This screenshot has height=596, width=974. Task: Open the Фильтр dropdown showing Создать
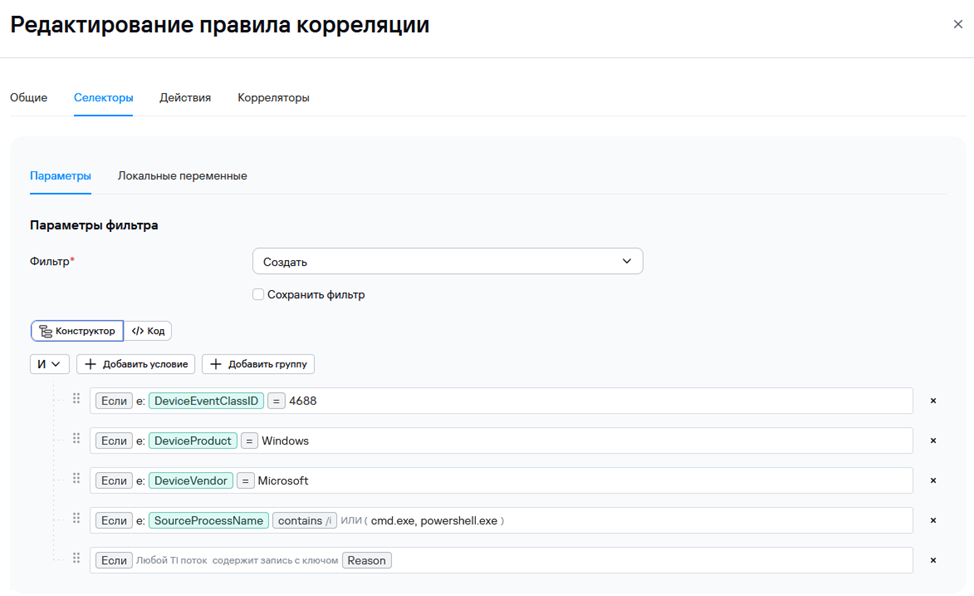pyautogui.click(x=447, y=262)
